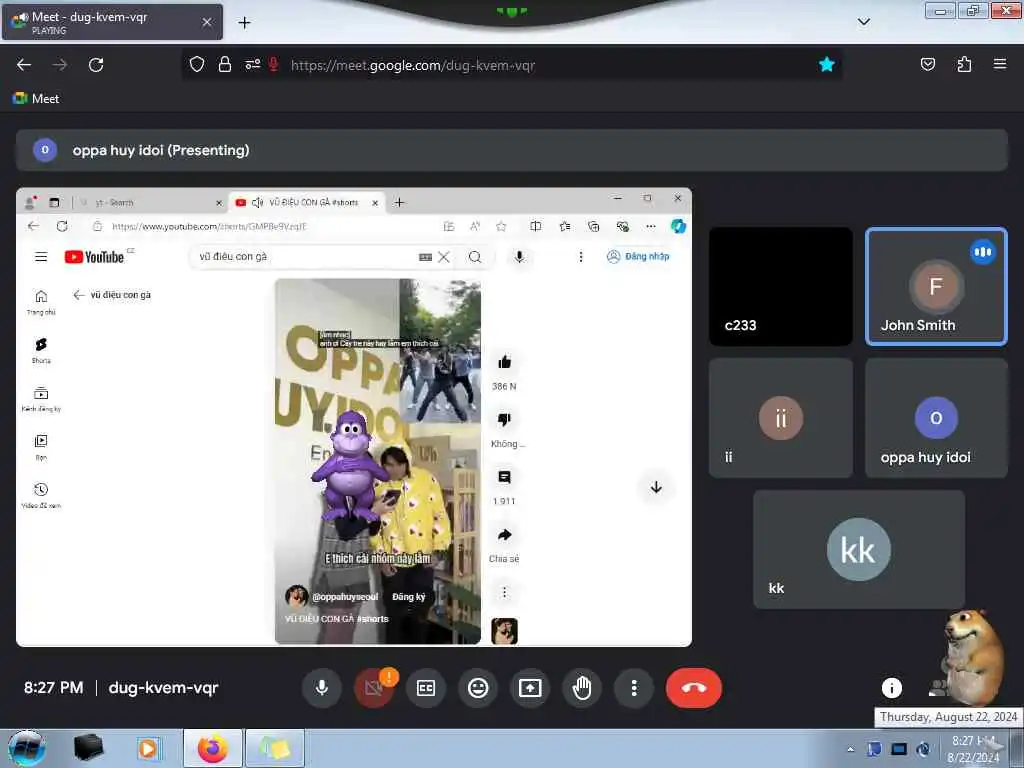Reload the Meet page
The image size is (1024, 768).
(96, 65)
